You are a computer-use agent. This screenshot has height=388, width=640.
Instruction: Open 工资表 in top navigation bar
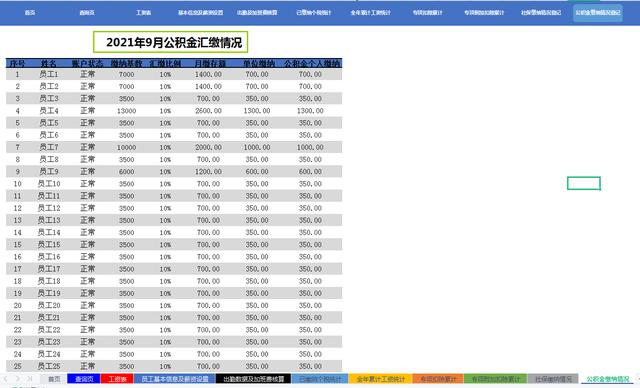(143, 13)
